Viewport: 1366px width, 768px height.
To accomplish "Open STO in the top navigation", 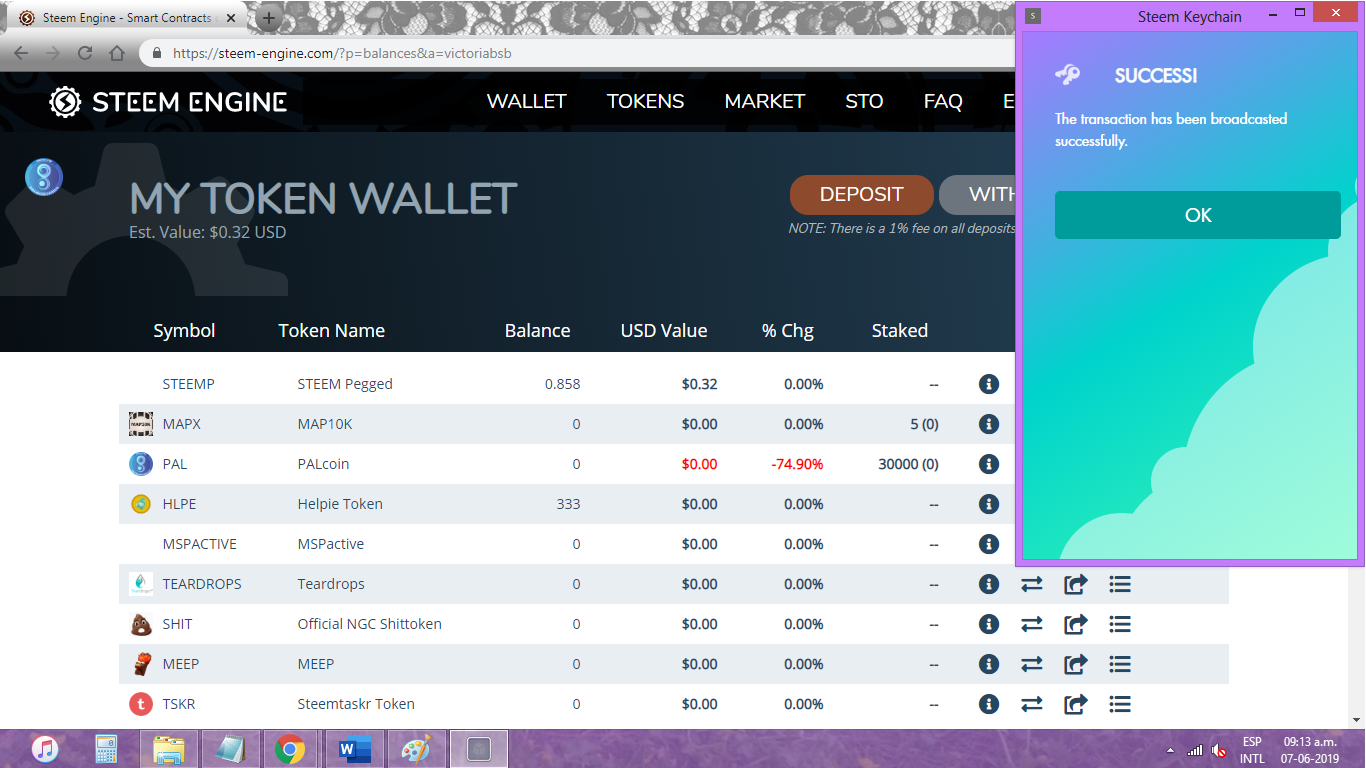I will 864,101.
